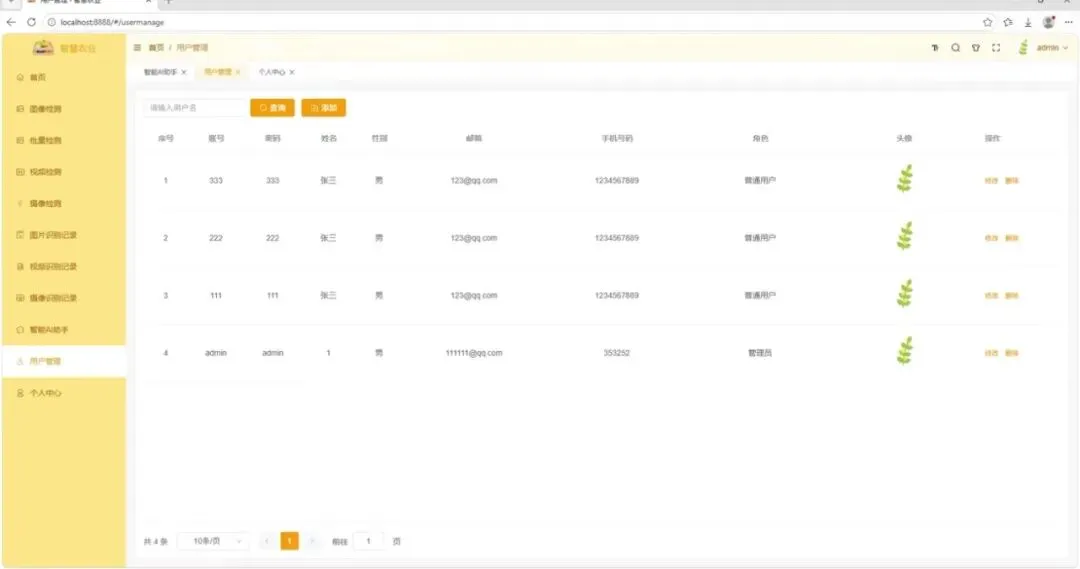Click the avatar image in admin row
Viewport: 1080px width, 569px height.
tap(904, 351)
